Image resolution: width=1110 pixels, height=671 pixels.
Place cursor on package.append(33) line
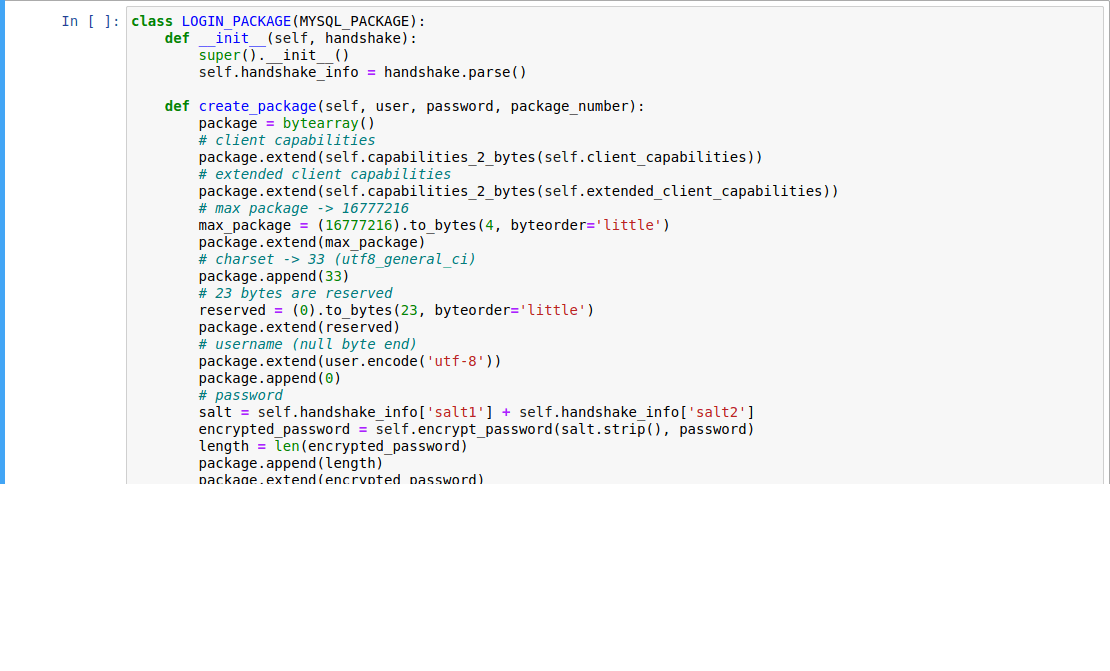click(274, 276)
